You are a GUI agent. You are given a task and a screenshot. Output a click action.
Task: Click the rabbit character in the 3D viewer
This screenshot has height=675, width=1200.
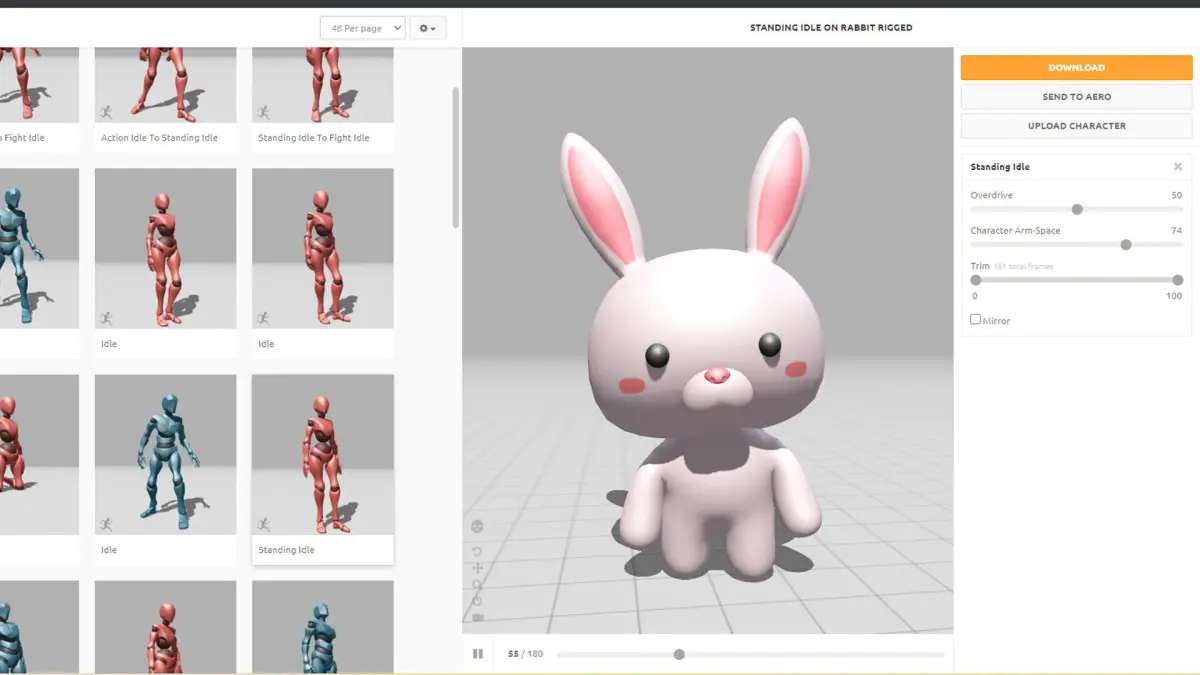tap(706, 350)
